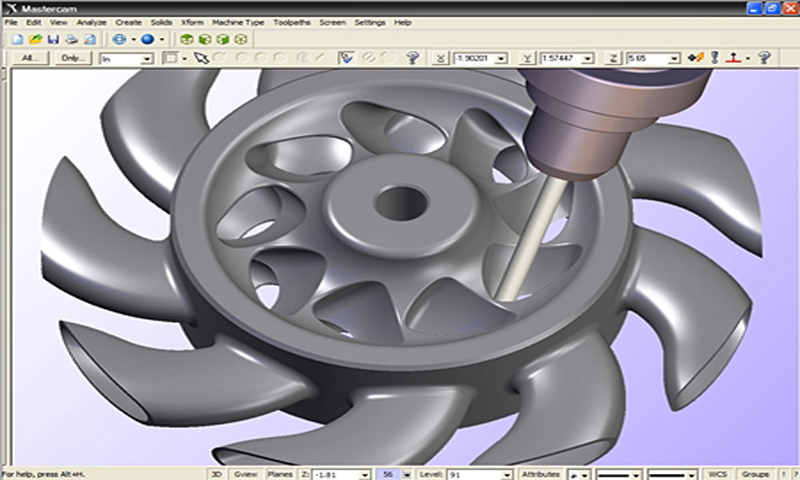Open the Edit menu
Image resolution: width=800 pixels, height=480 pixels.
coord(34,22)
